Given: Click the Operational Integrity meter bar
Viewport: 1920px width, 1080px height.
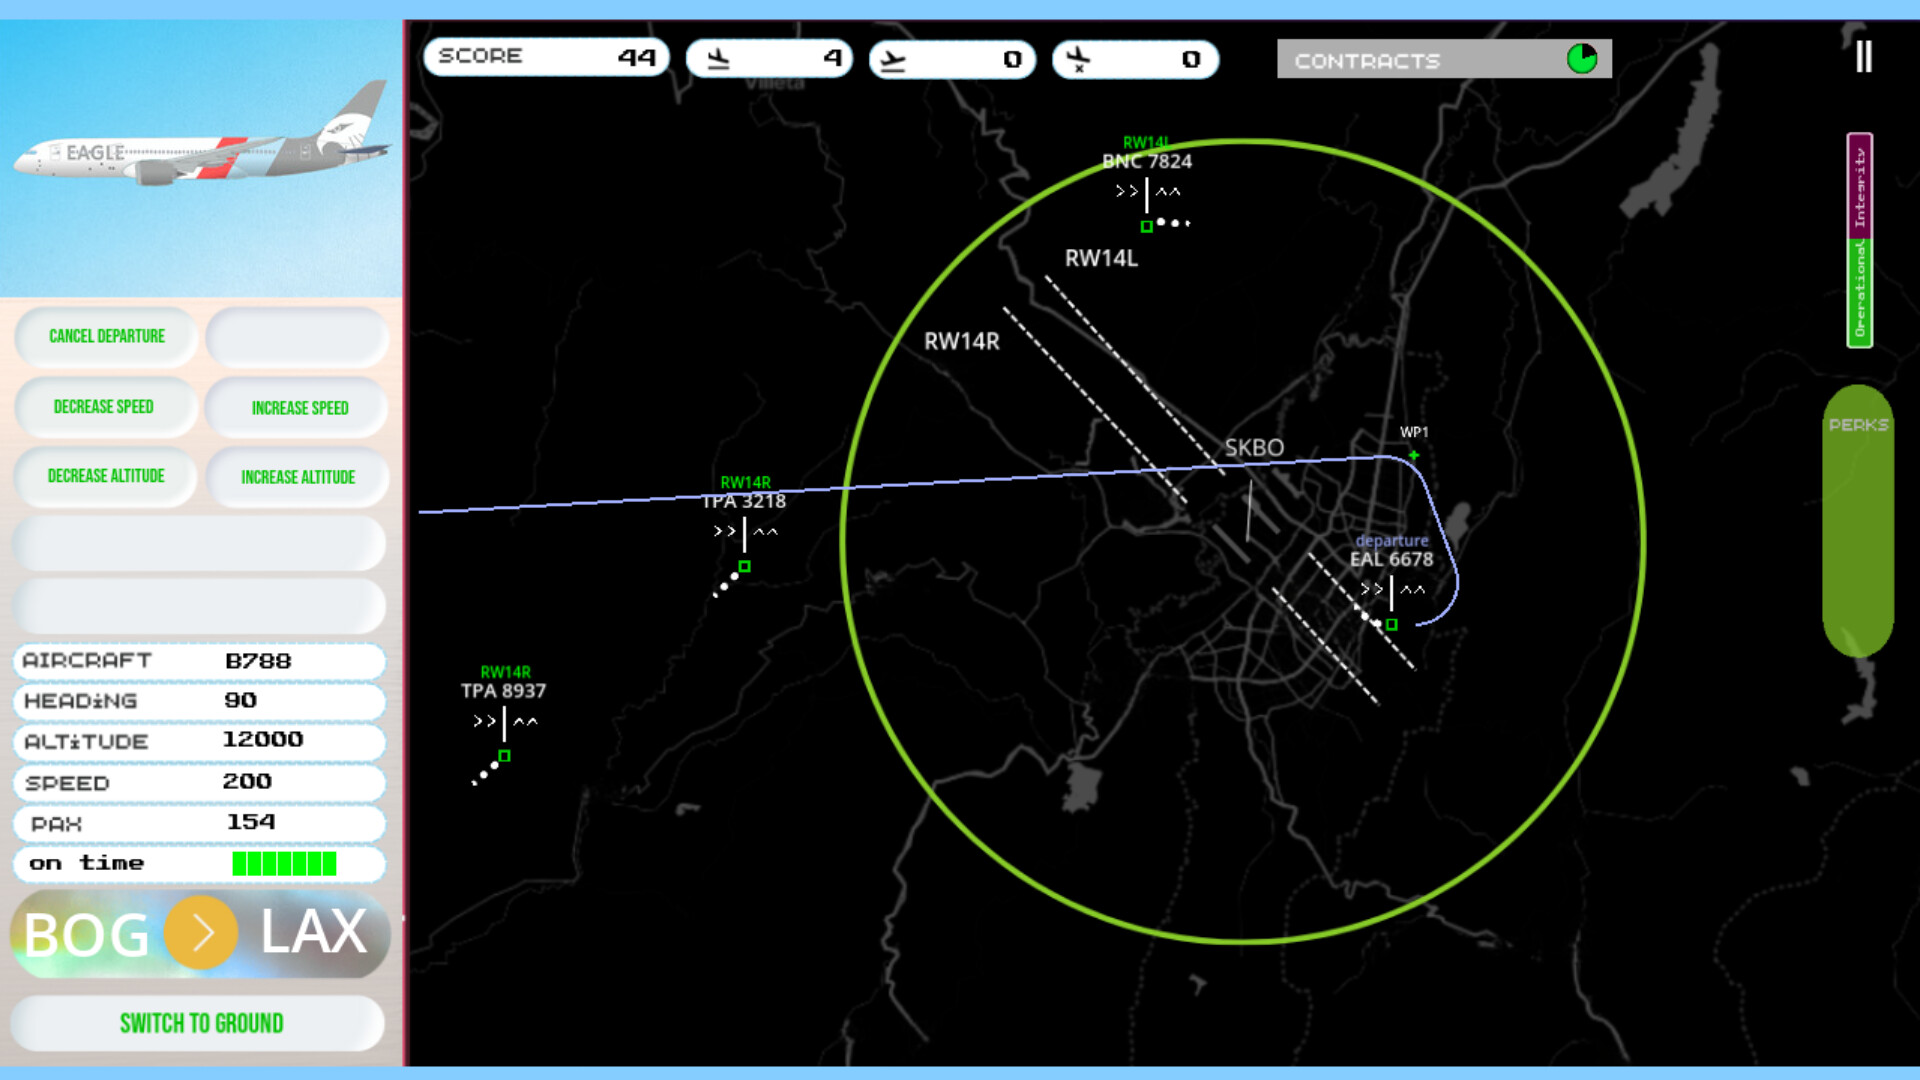Looking at the screenshot, I should (x=1859, y=240).
